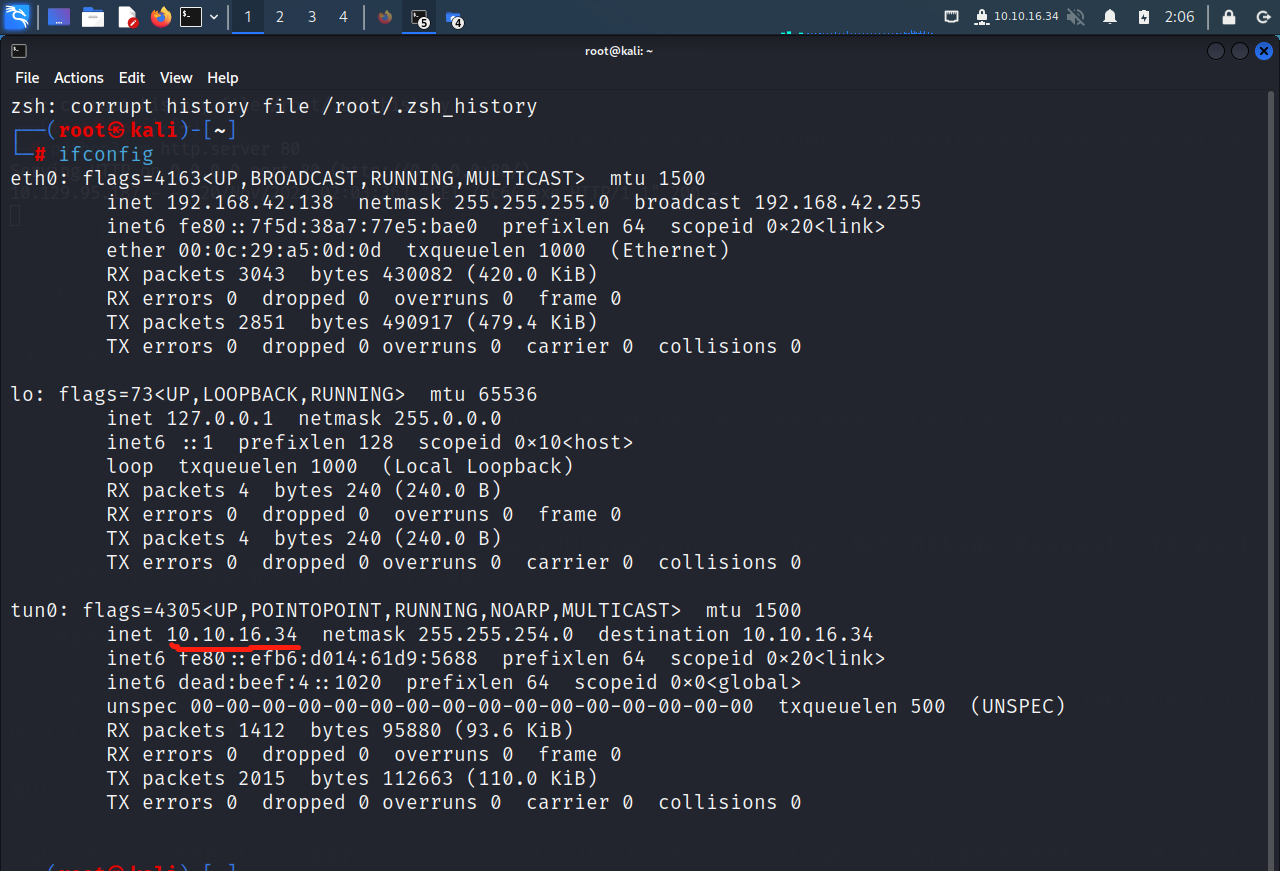Viewport: 1280px width, 871px height.
Task: Open the file manager launcher icon
Action: coord(93,17)
